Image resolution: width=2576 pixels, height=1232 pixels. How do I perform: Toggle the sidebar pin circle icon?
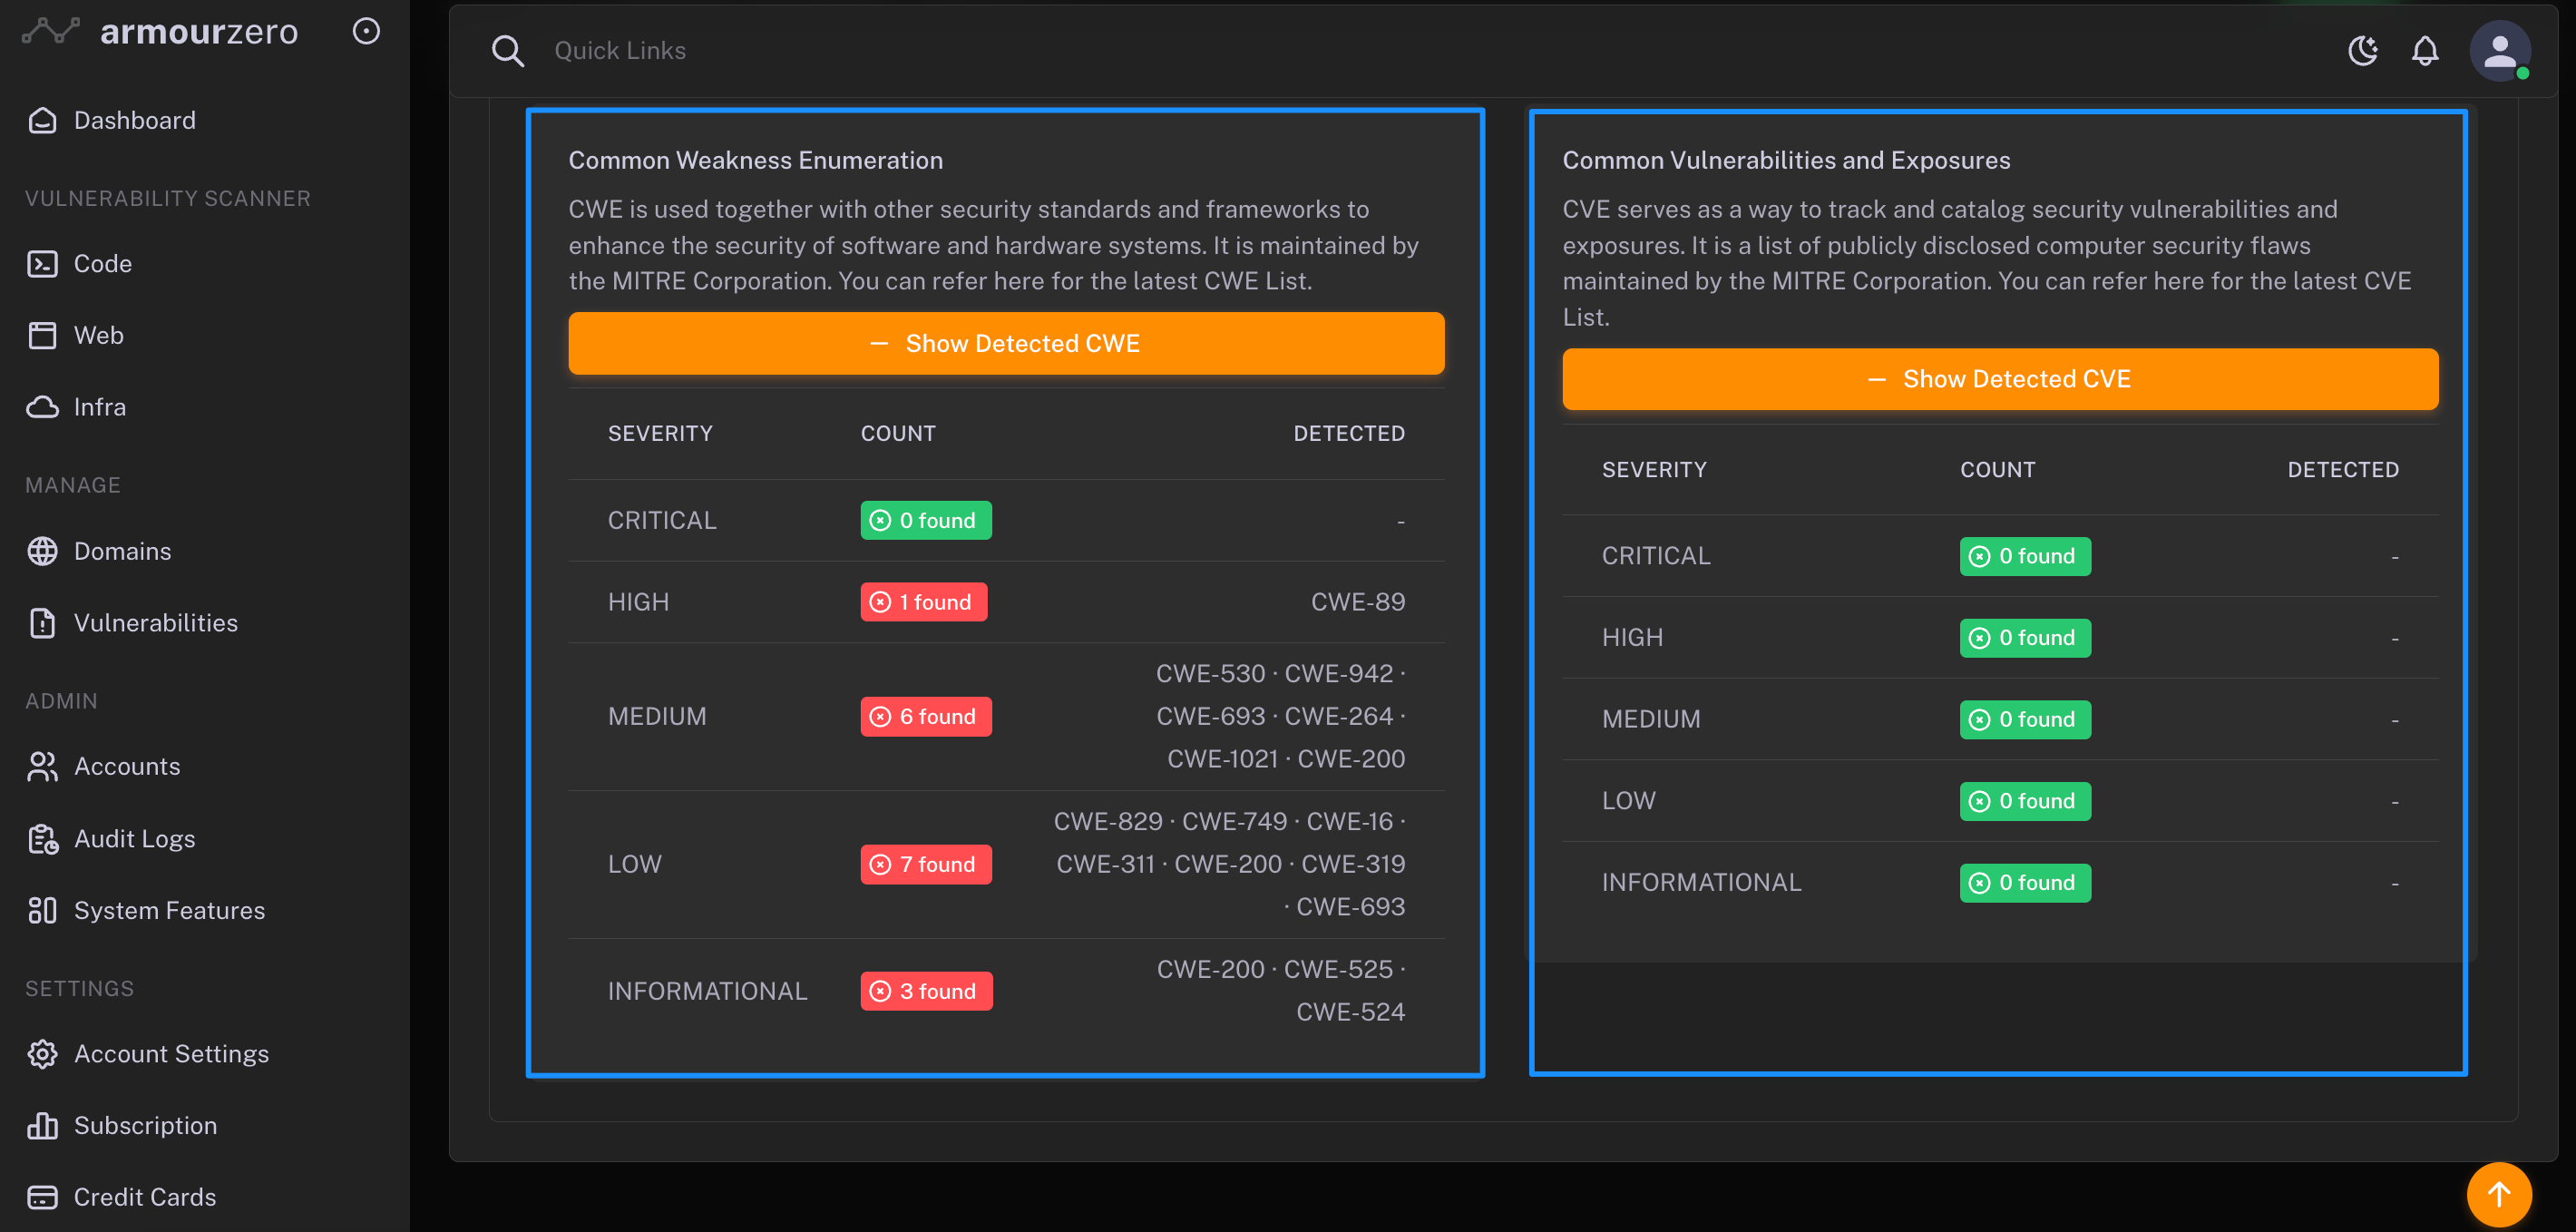366,31
